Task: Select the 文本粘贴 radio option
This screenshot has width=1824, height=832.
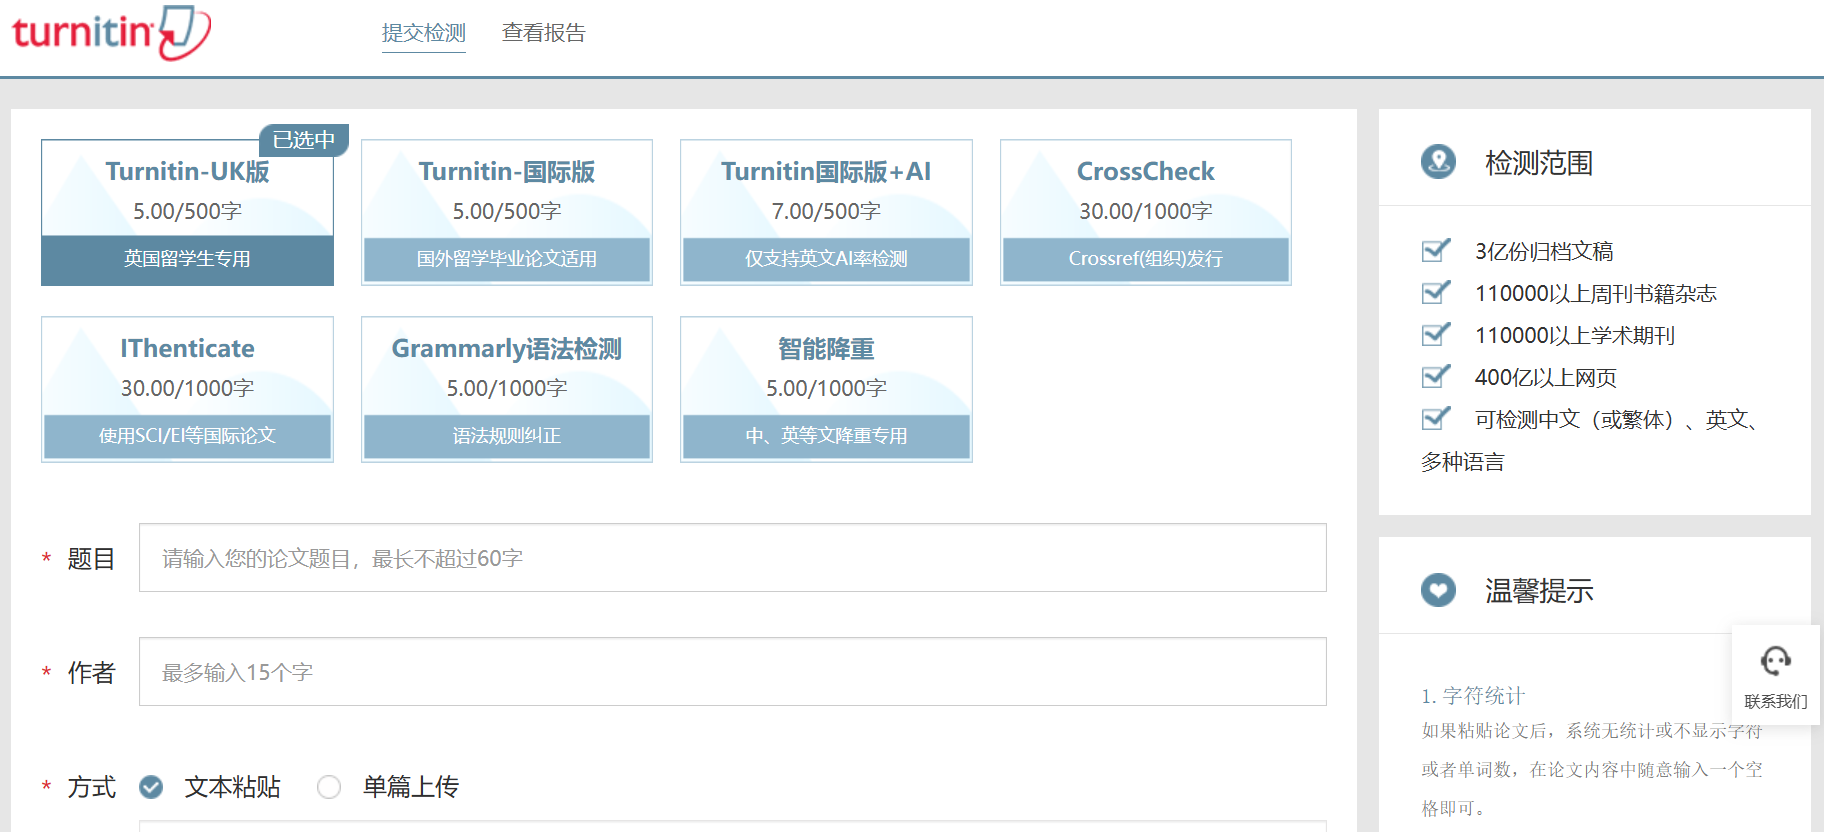Action: point(151,787)
